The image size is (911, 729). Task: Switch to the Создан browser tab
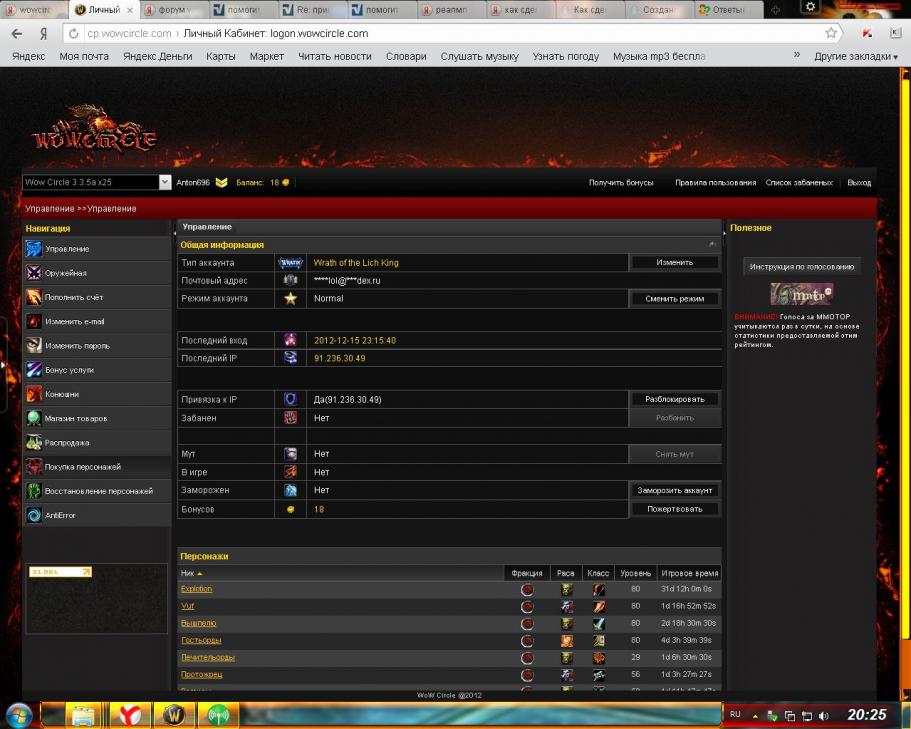pyautogui.click(x=656, y=10)
